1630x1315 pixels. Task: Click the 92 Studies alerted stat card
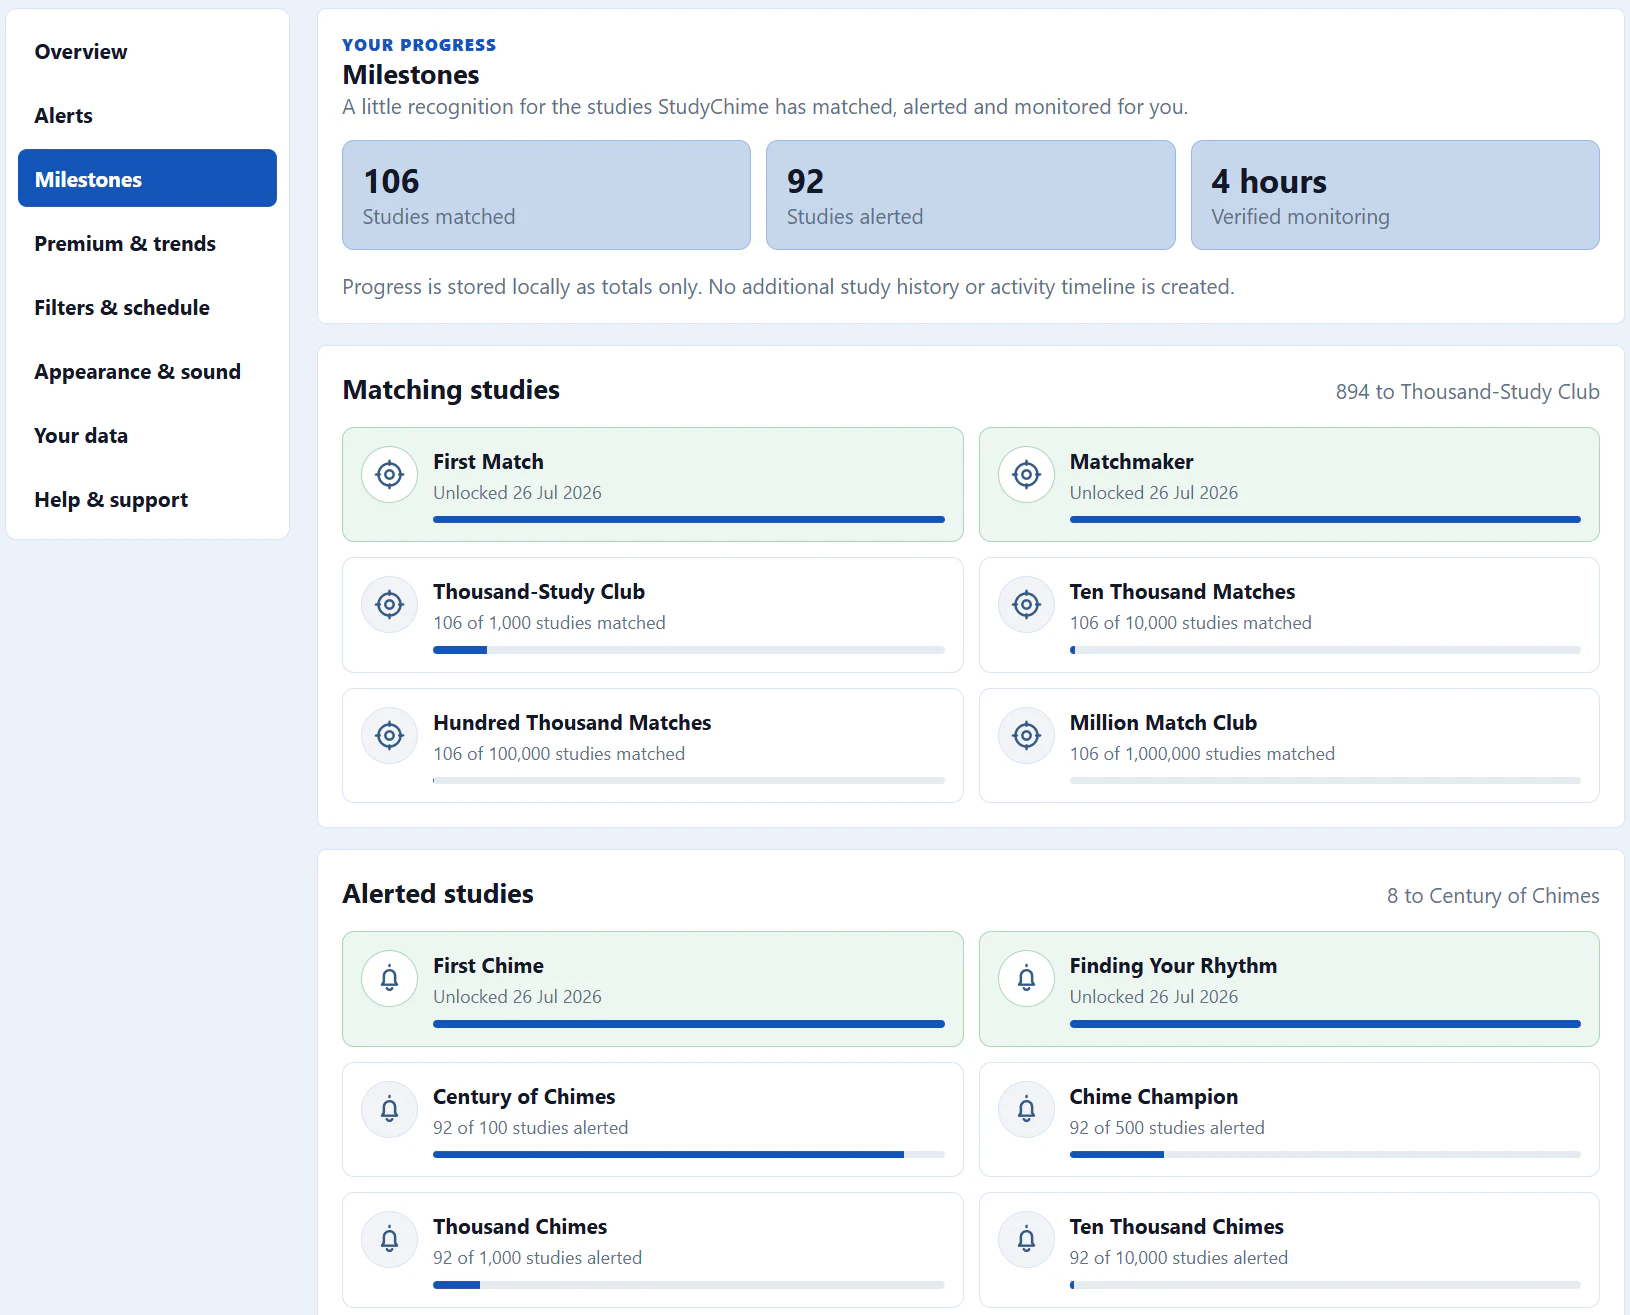(970, 195)
